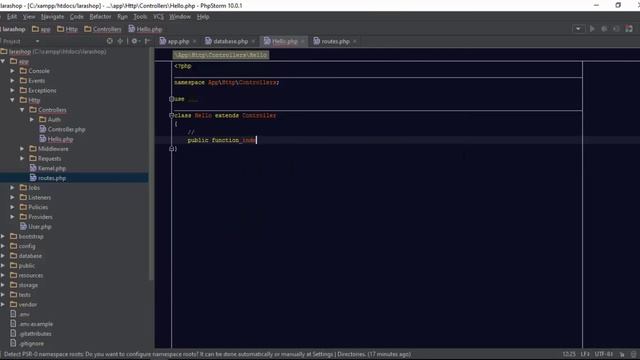The image size is (640, 360).
Task: Click the Project panel vertical scrollbar
Action: (152, 164)
